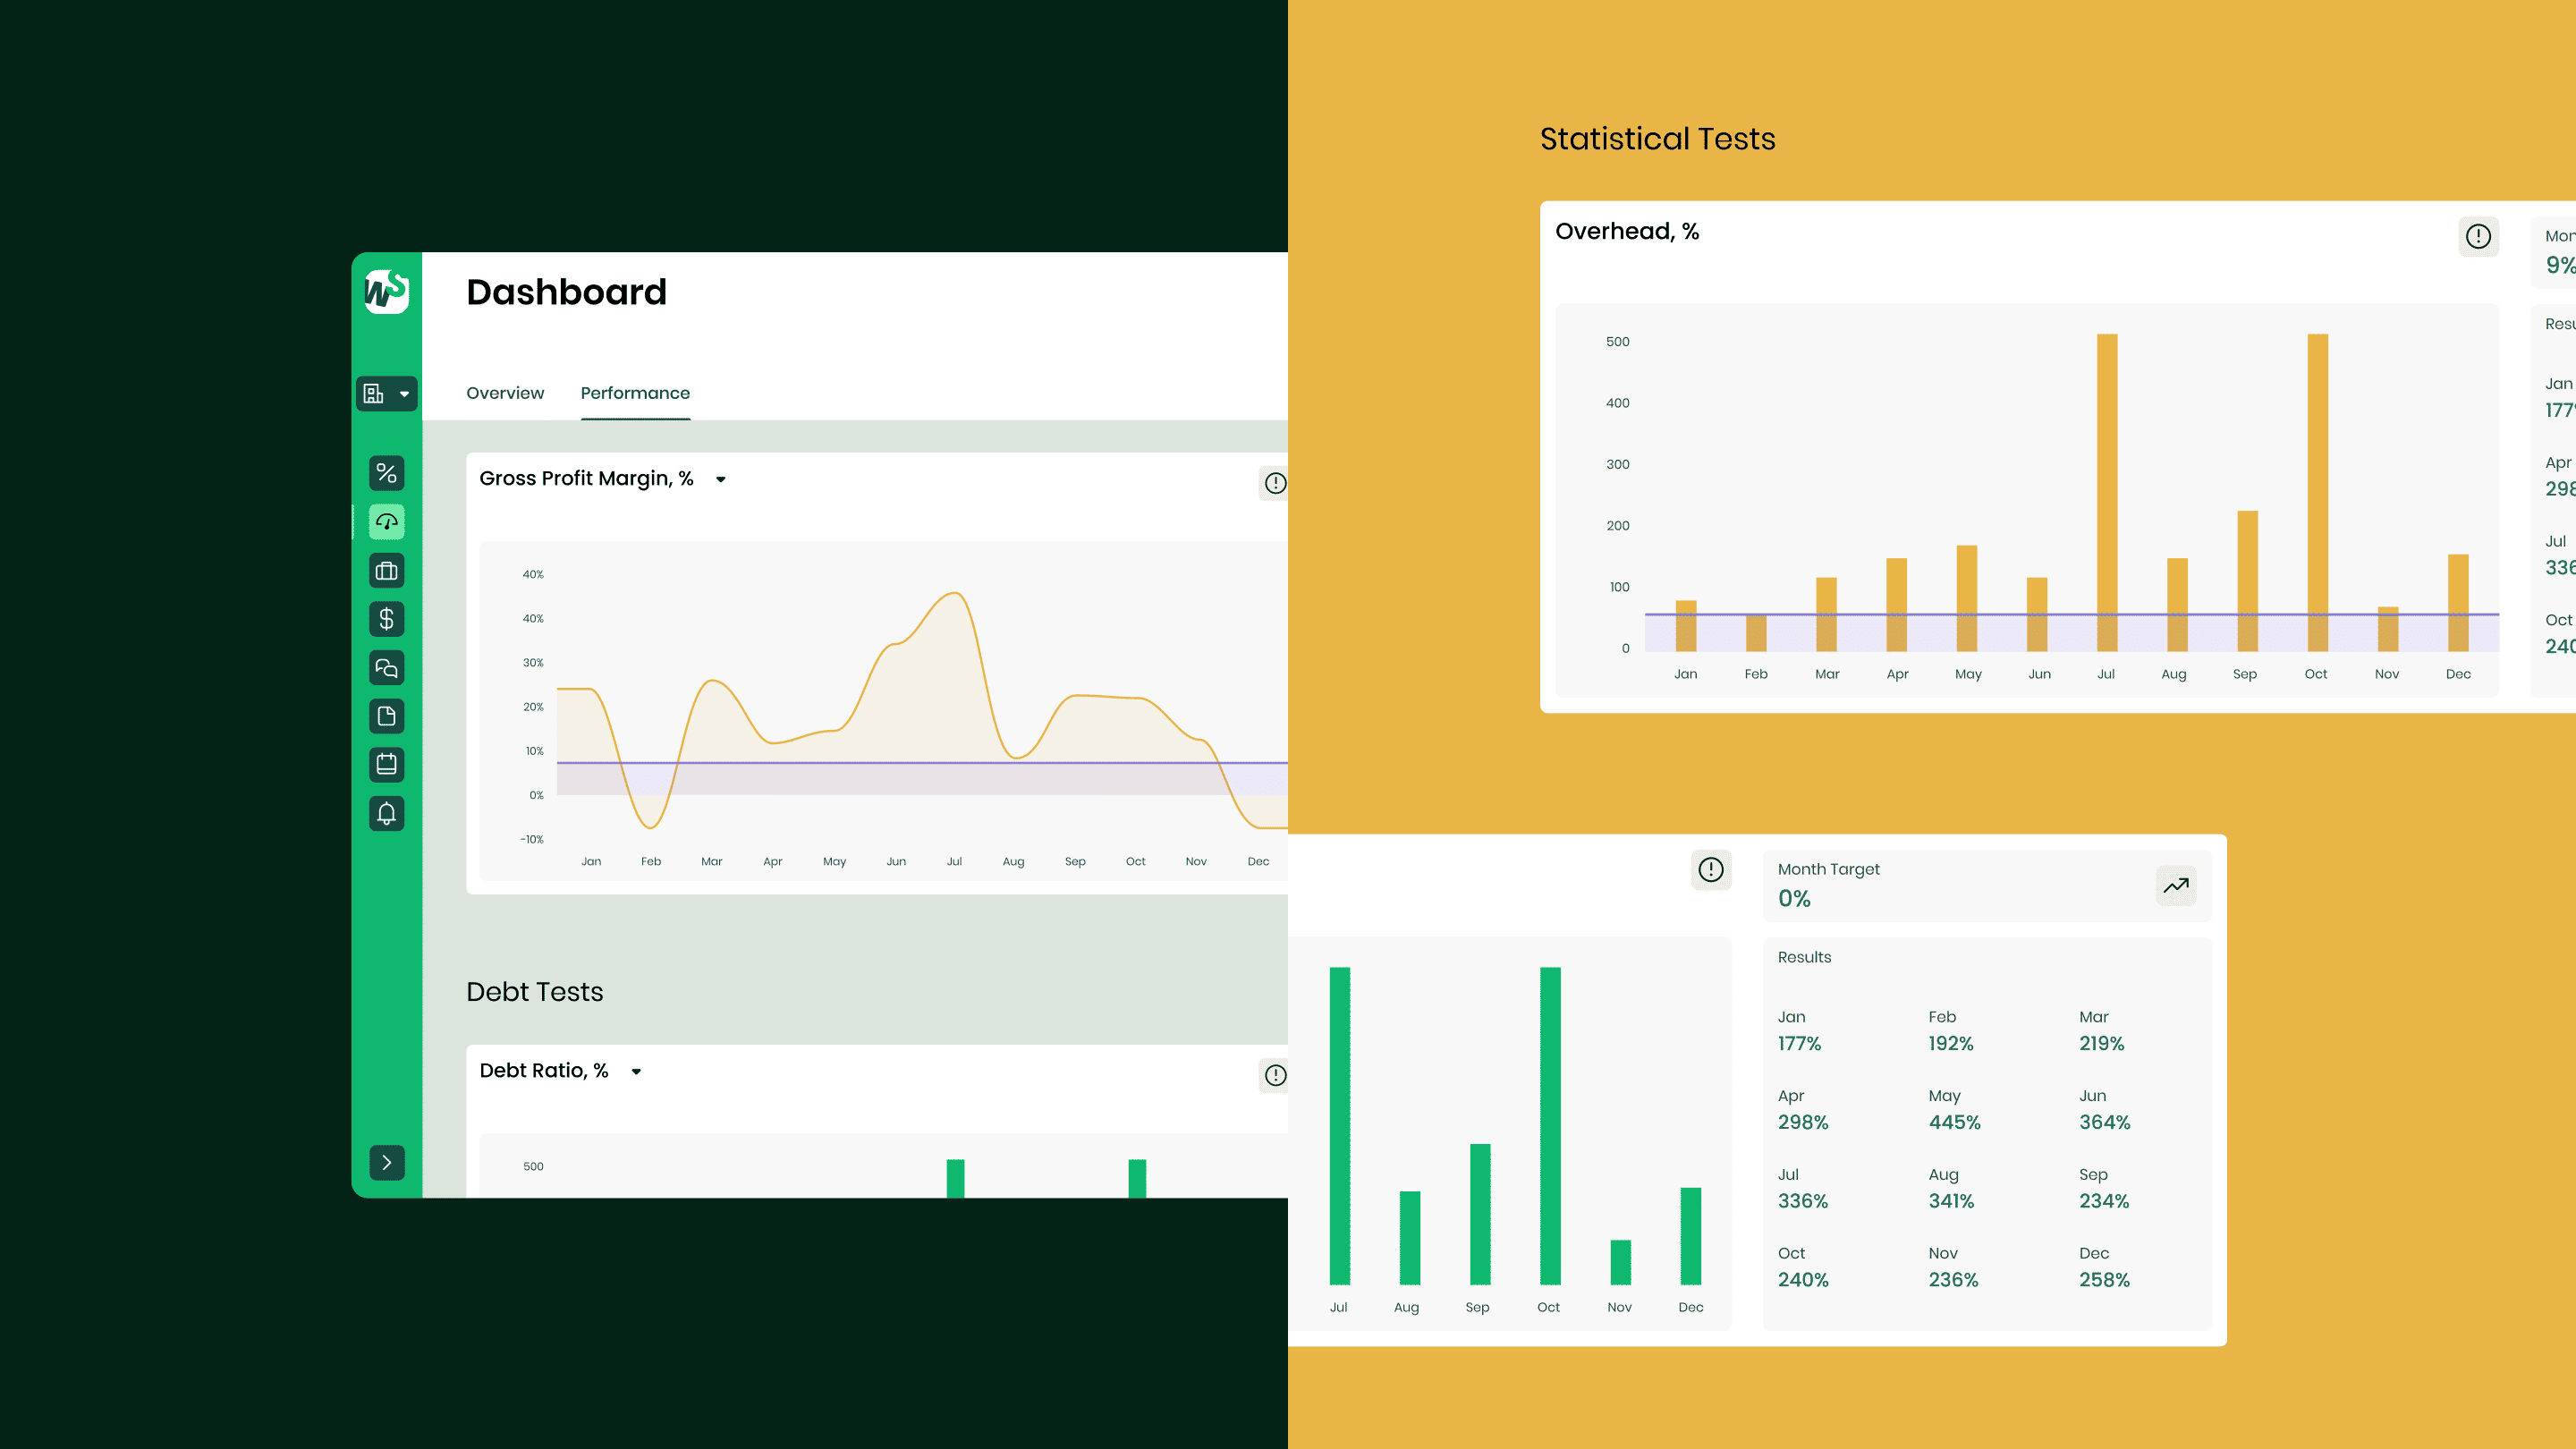The width and height of the screenshot is (2576, 1449).
Task: Open the company building selector dropdown
Action: [386, 394]
